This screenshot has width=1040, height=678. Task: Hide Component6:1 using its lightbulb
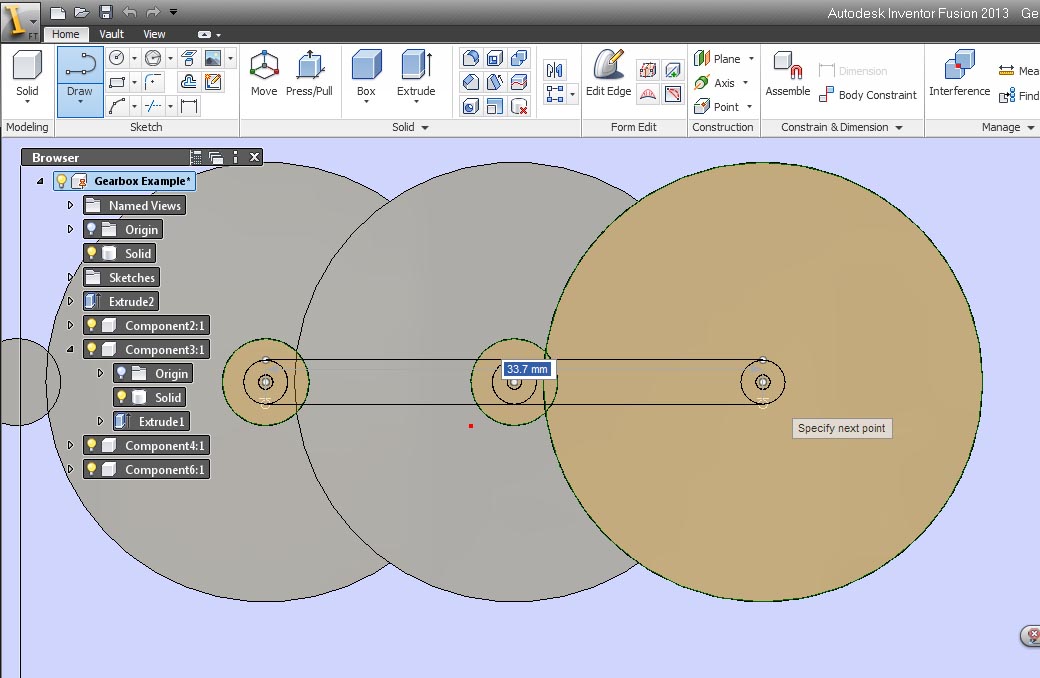(x=93, y=470)
